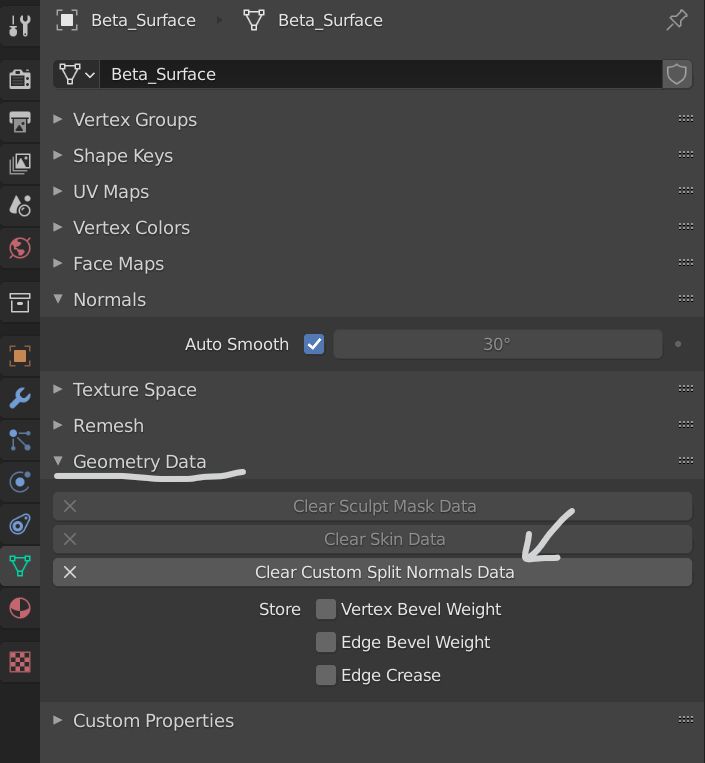Open the Render properties tab
The height and width of the screenshot is (763, 705).
[x=20, y=80]
